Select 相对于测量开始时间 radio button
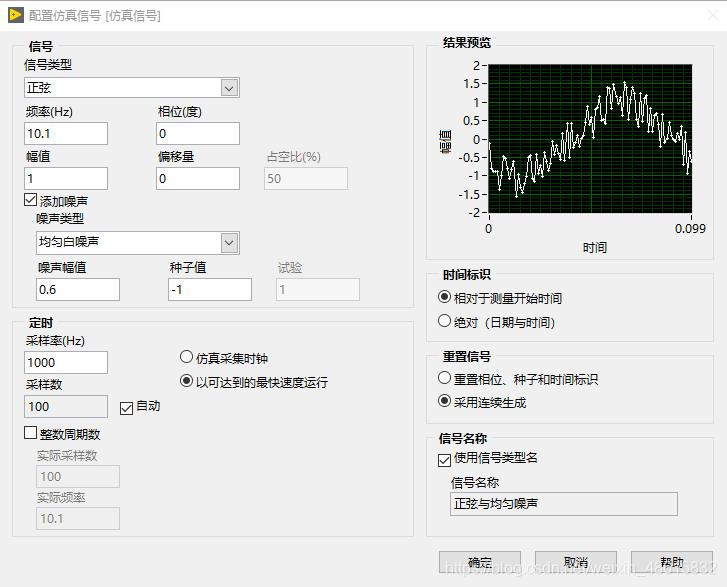Screen dimensions: 727x587 click(444, 297)
